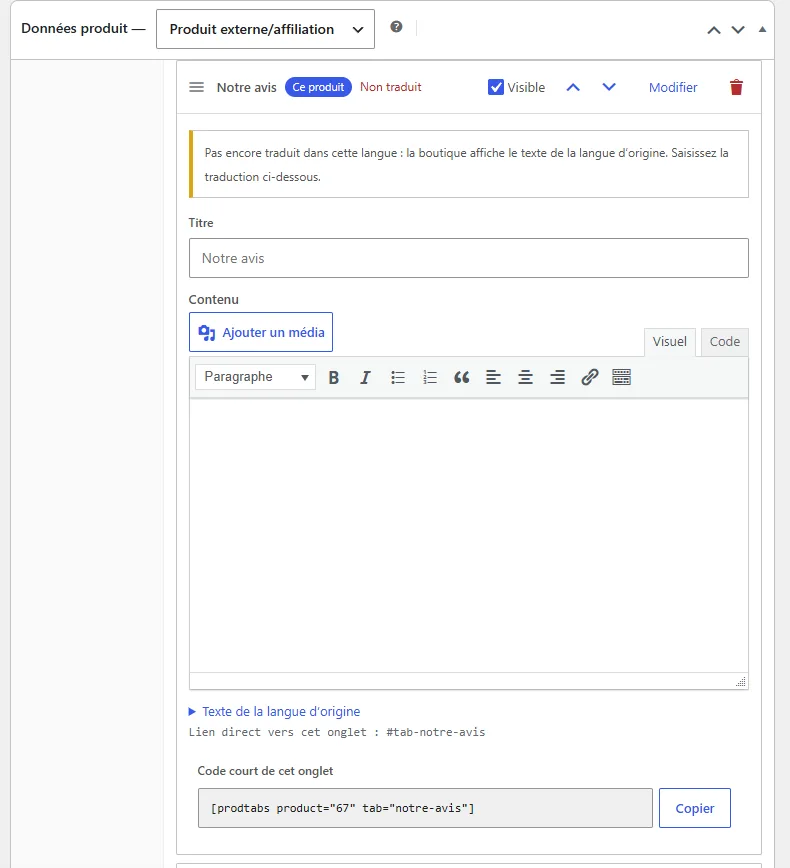Move the Données produit panel up
Screen dimensions: 790x868
(x=714, y=30)
